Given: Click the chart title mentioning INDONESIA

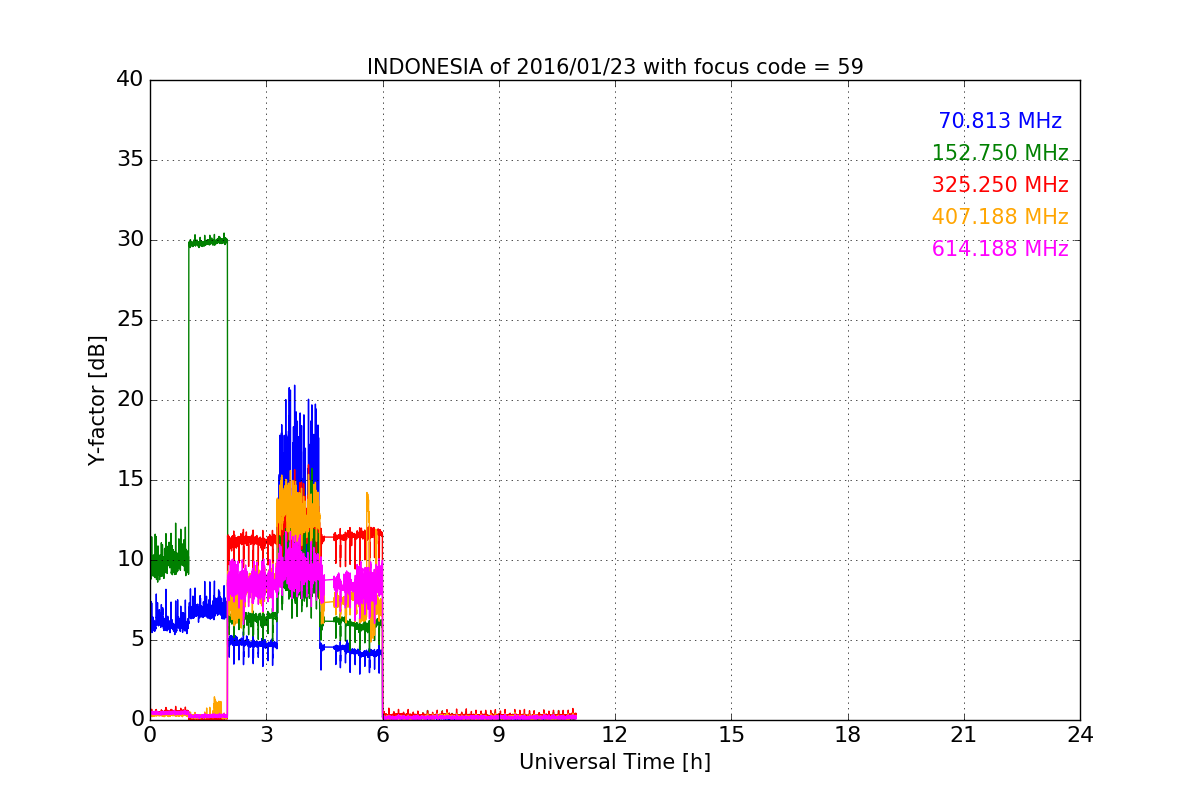Looking at the screenshot, I should point(615,67).
